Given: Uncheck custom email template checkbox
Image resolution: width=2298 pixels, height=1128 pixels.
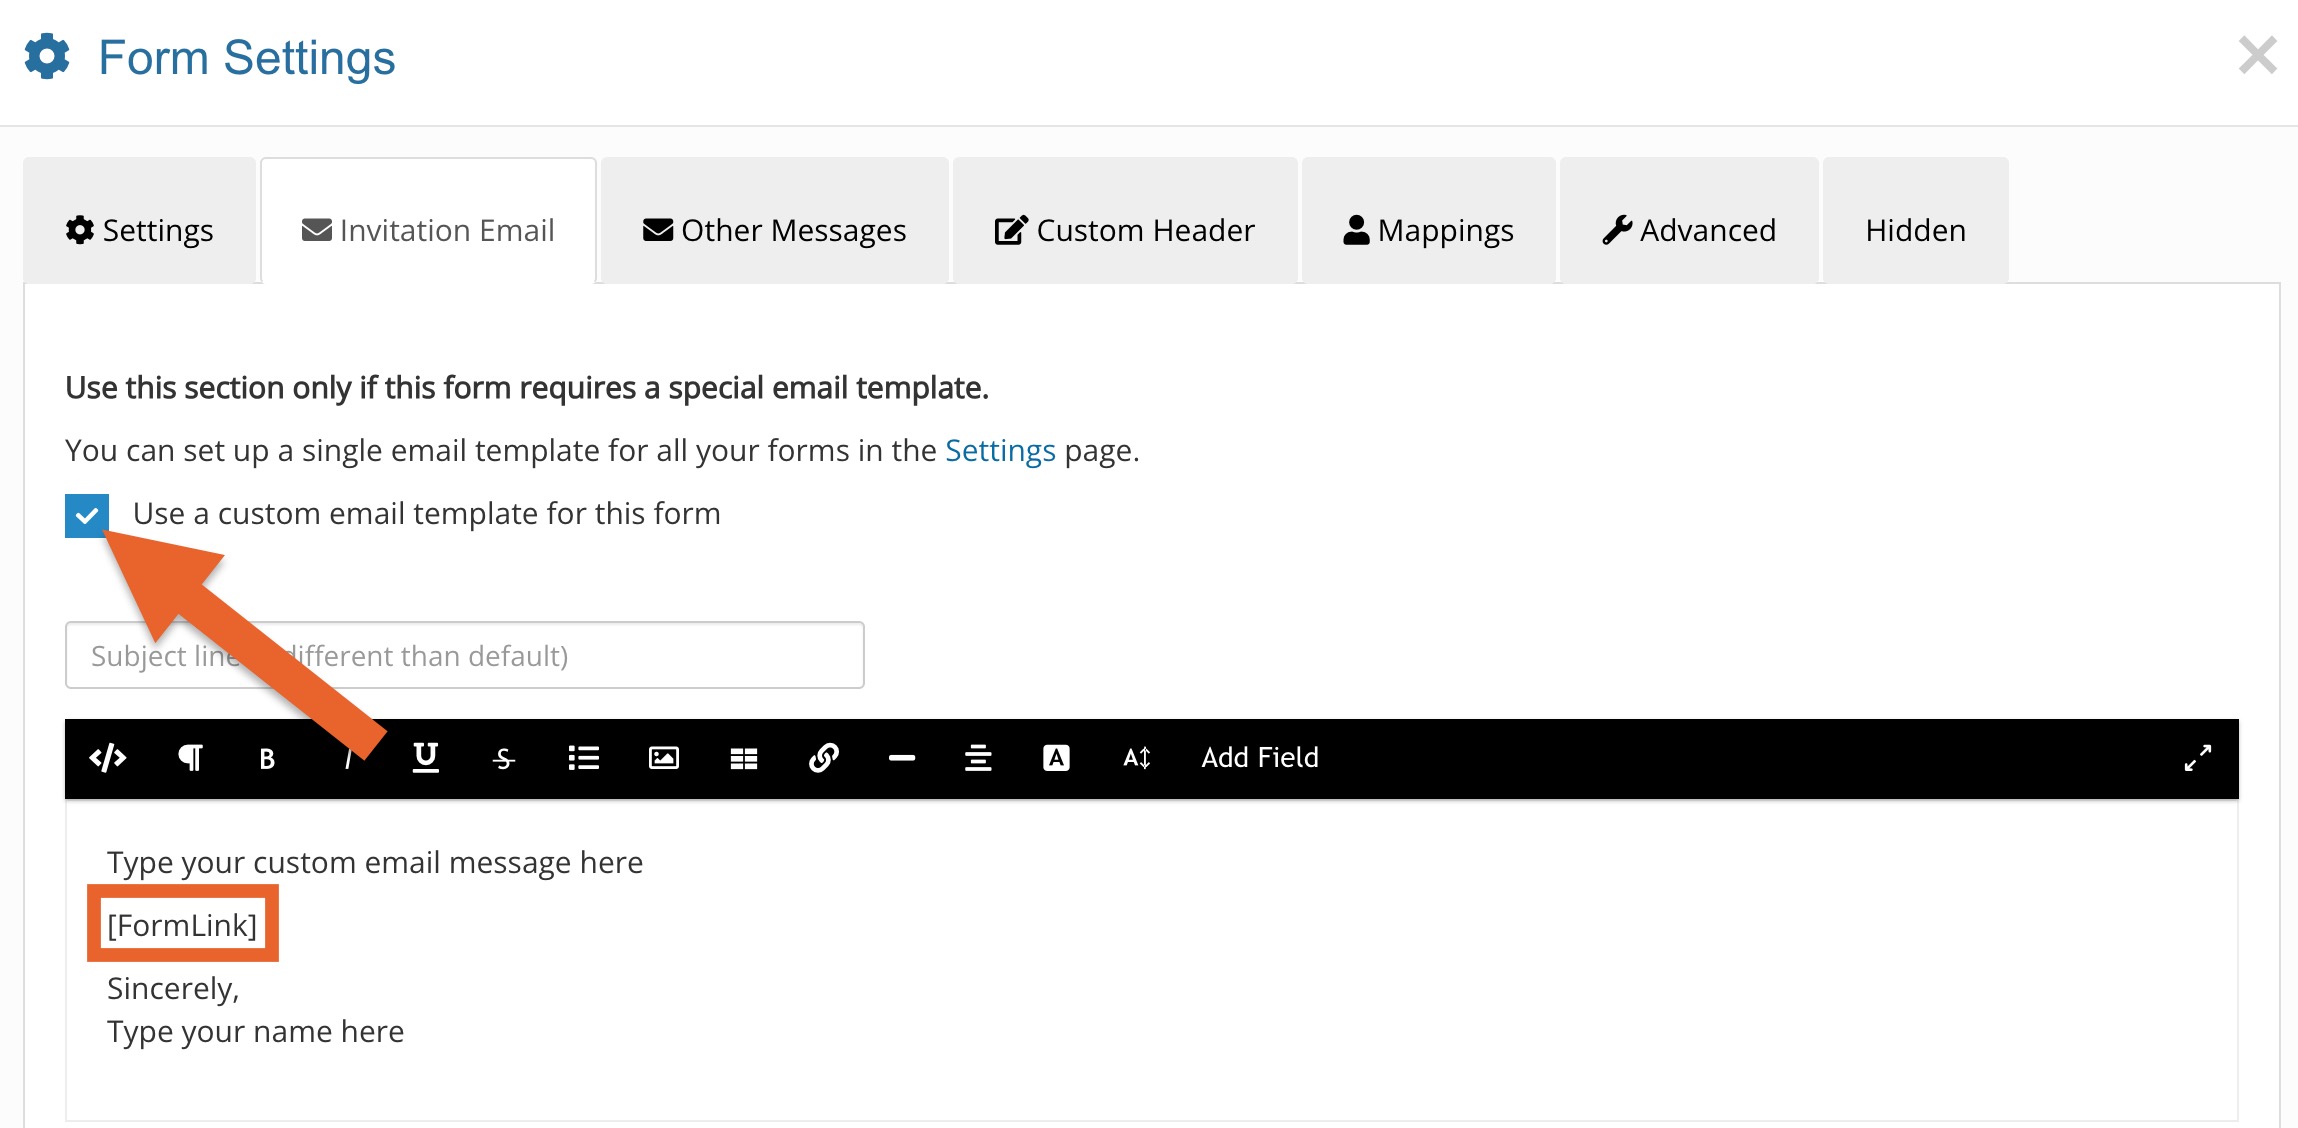Looking at the screenshot, I should [87, 515].
